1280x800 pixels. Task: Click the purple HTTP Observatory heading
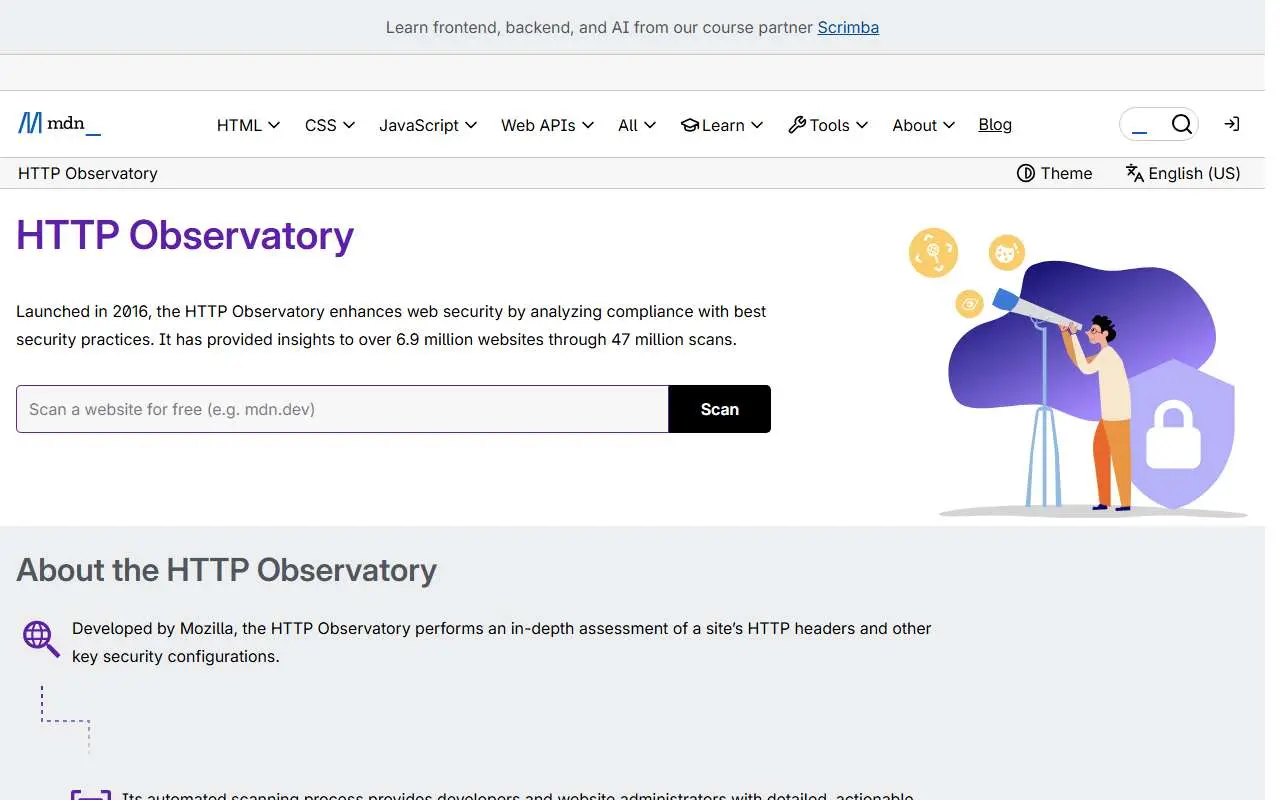point(185,235)
